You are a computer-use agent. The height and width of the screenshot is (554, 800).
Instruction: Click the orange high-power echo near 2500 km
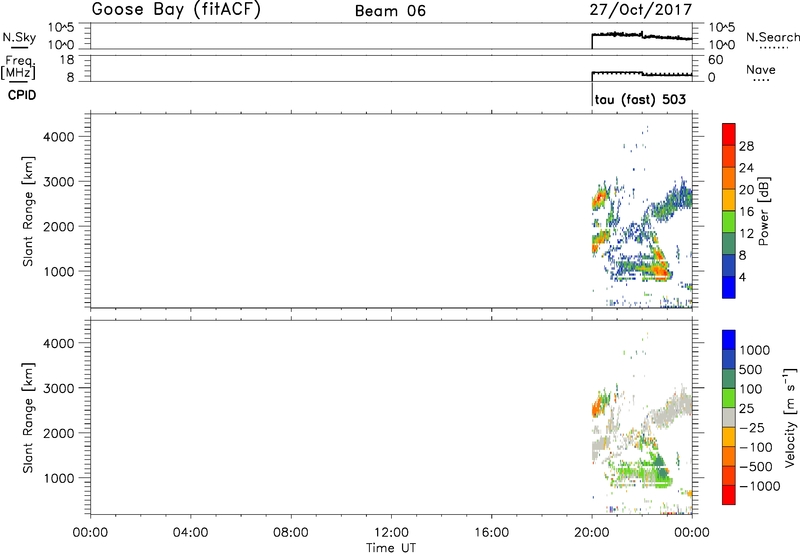pos(599,198)
